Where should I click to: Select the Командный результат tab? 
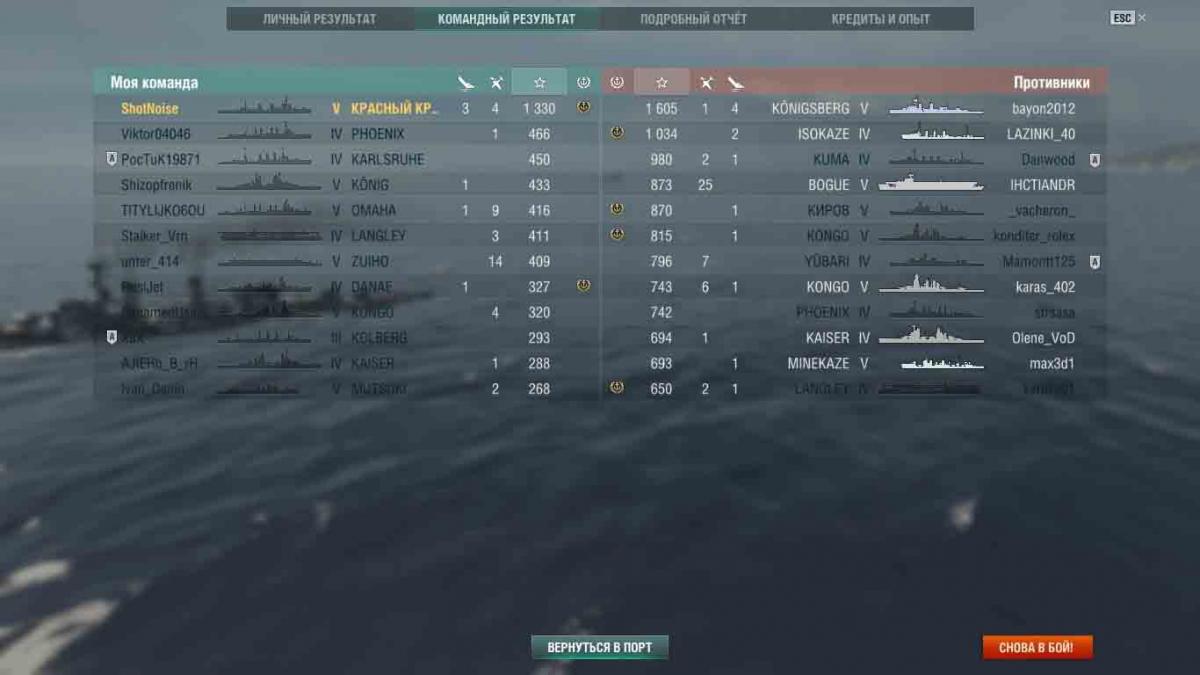click(x=507, y=19)
